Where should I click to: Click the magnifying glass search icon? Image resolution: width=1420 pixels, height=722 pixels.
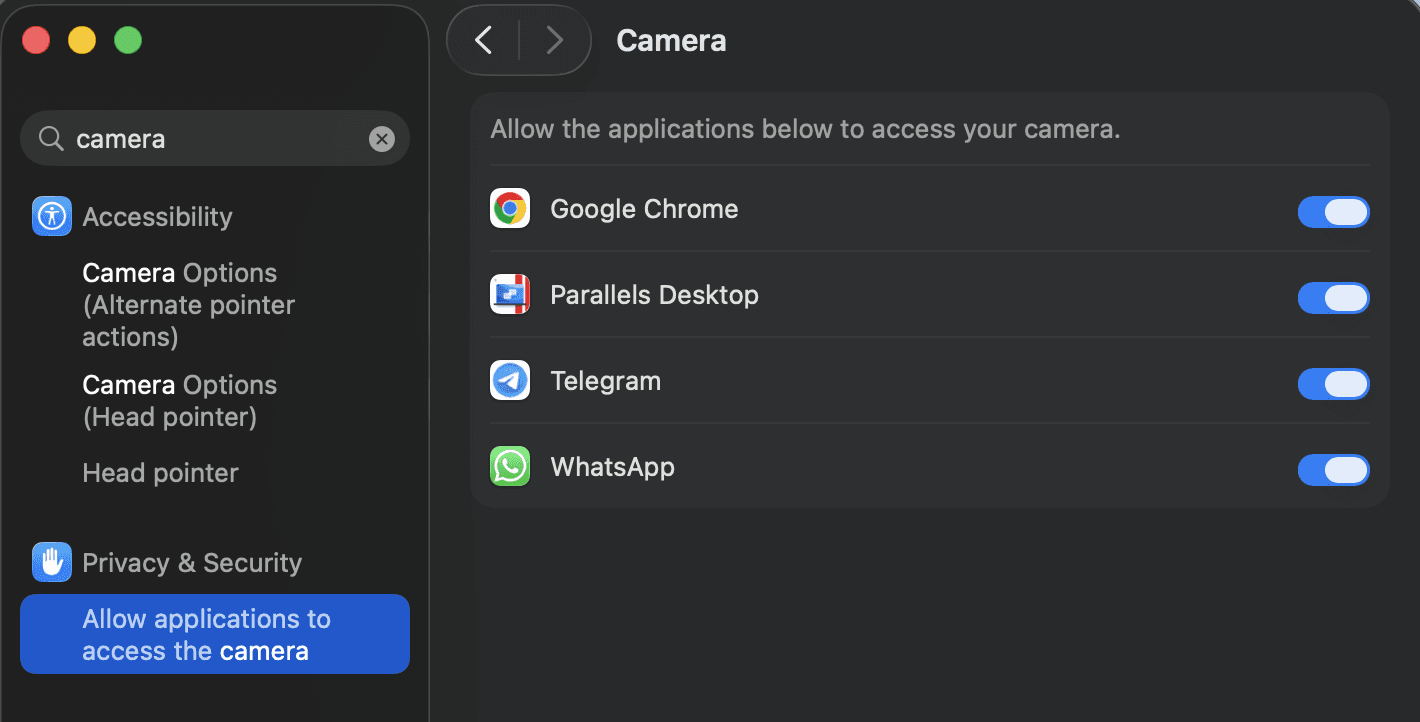coord(51,138)
